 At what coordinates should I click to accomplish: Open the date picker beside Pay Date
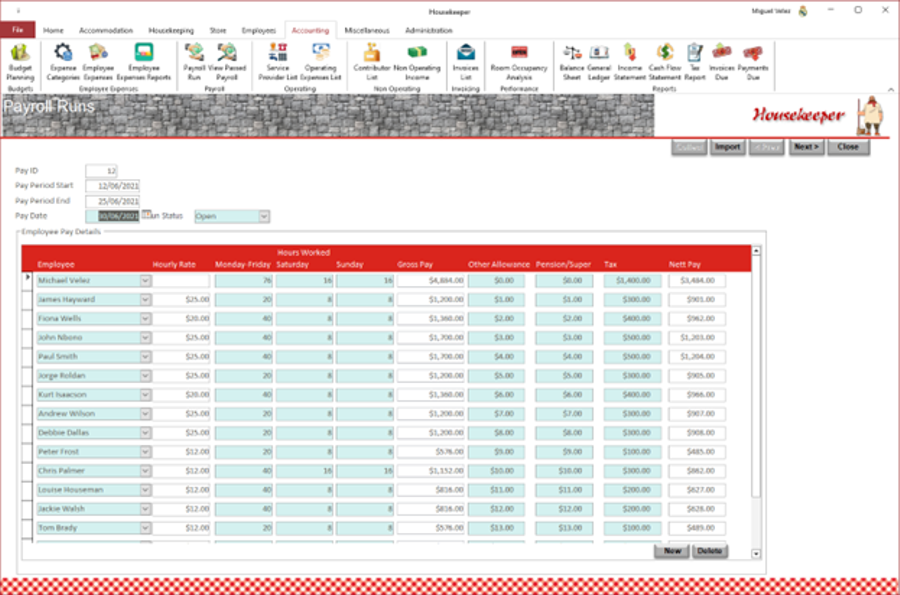click(146, 215)
